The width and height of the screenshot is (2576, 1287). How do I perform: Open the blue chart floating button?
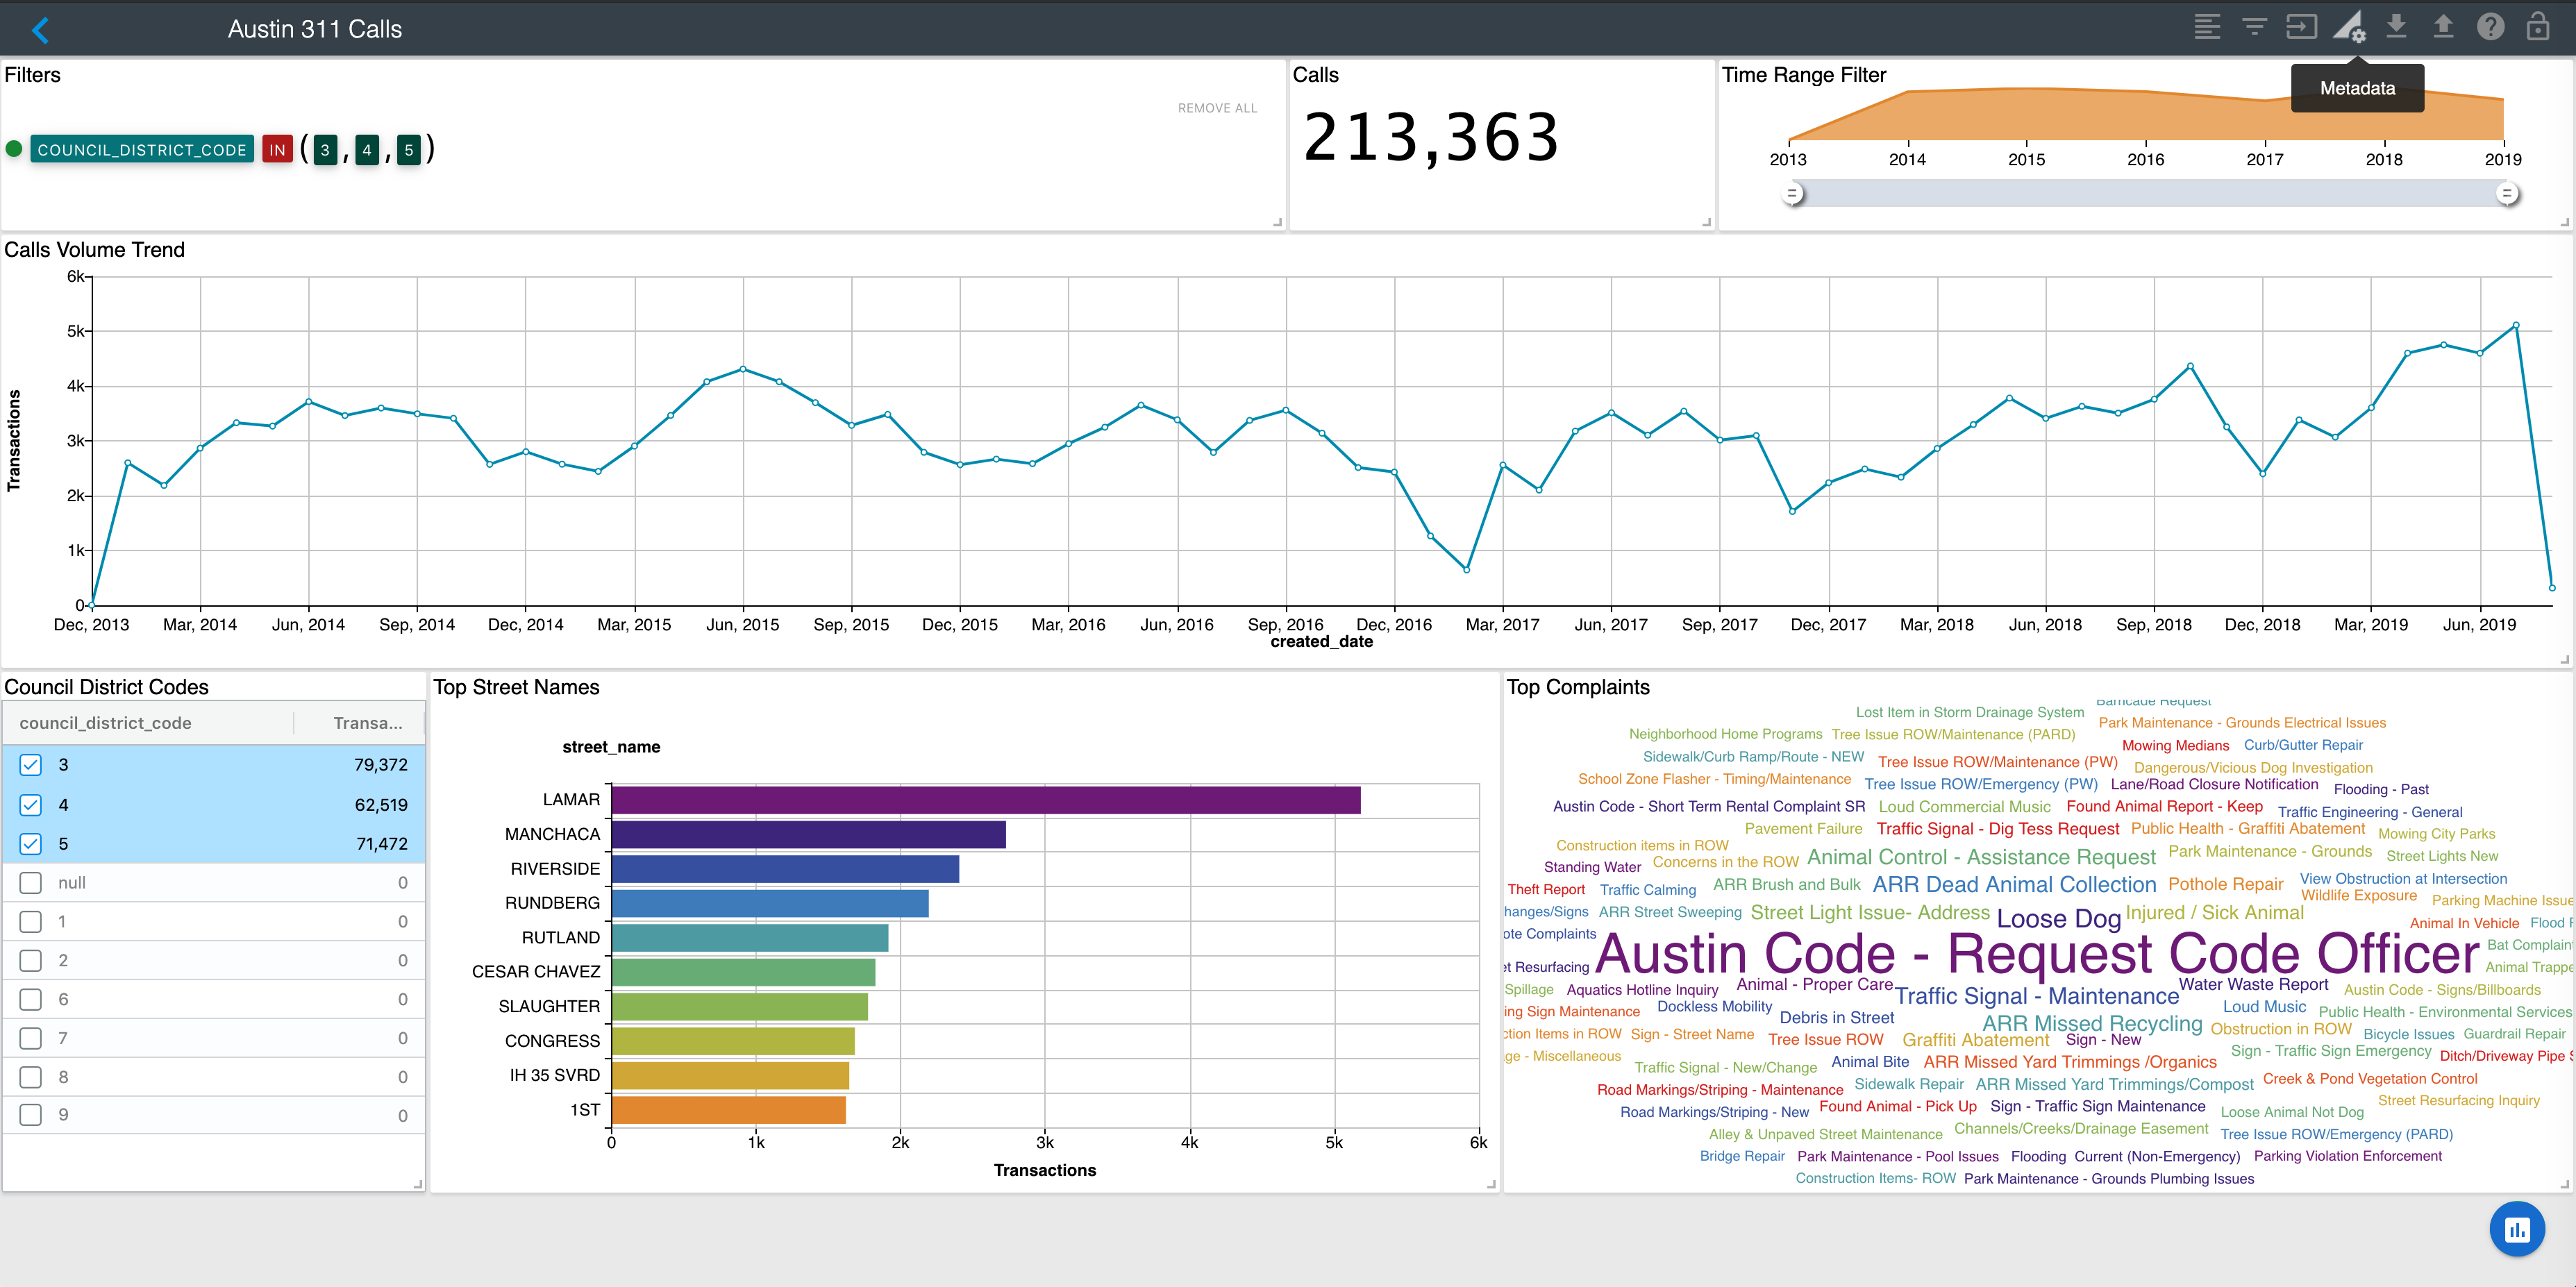(x=2516, y=1229)
